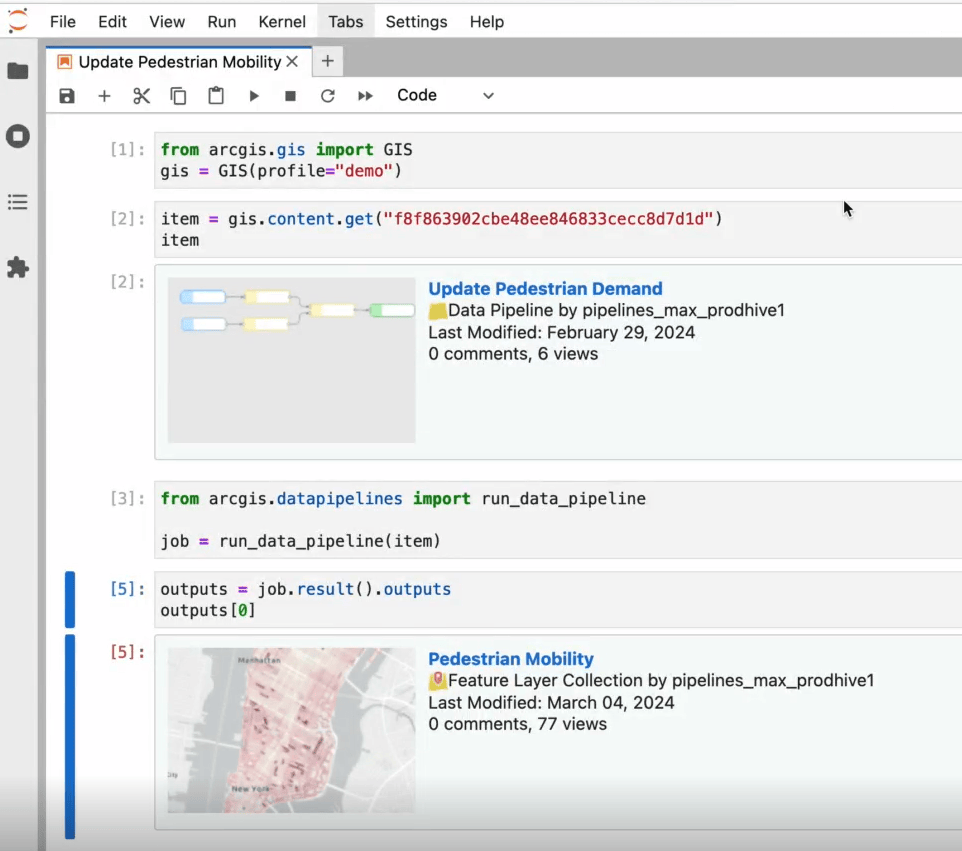Screen dimensions: 962x851
Task: Copy the selected cell using the copy icon
Action: [x=178, y=95]
